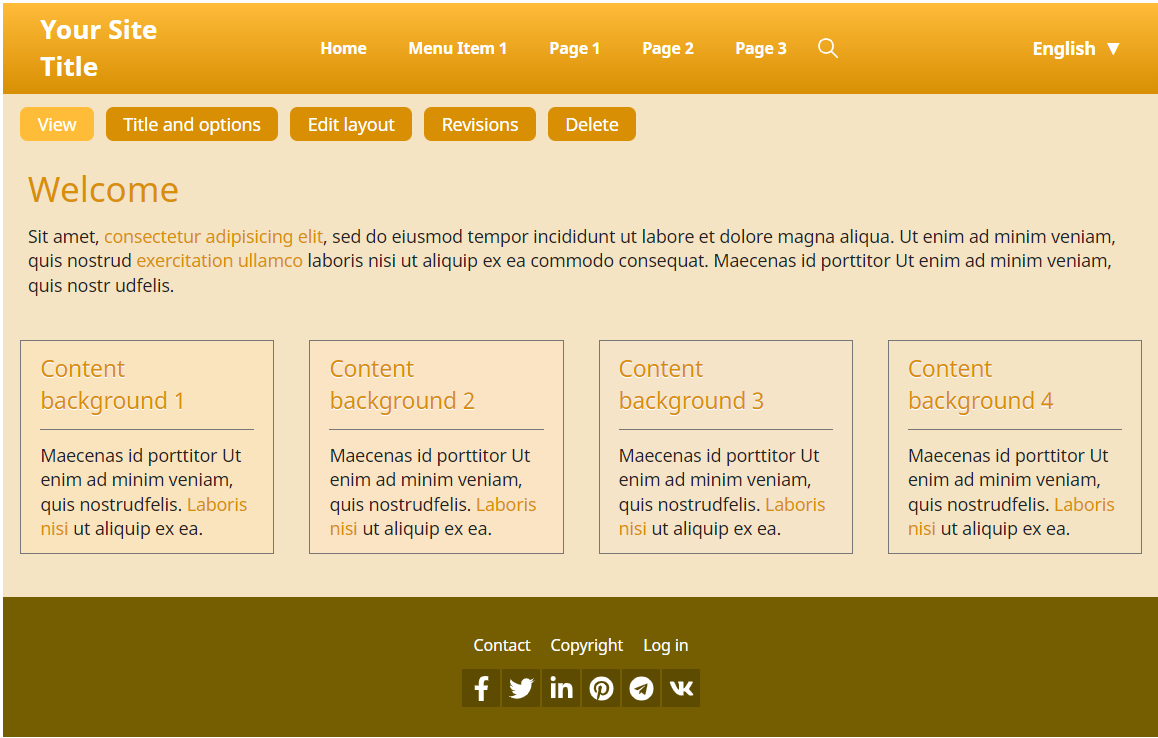The image size is (1158, 738).
Task: Click the search magnifier icon
Action: (x=827, y=48)
